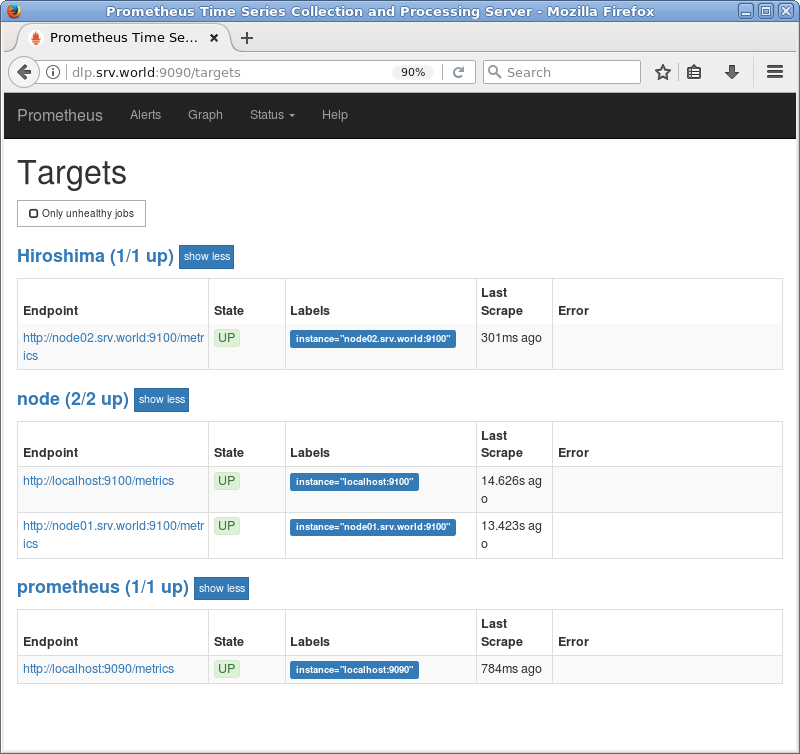Reload the page using the refresh icon
Screen dimensions: 800x754
pyautogui.click(x=458, y=71)
